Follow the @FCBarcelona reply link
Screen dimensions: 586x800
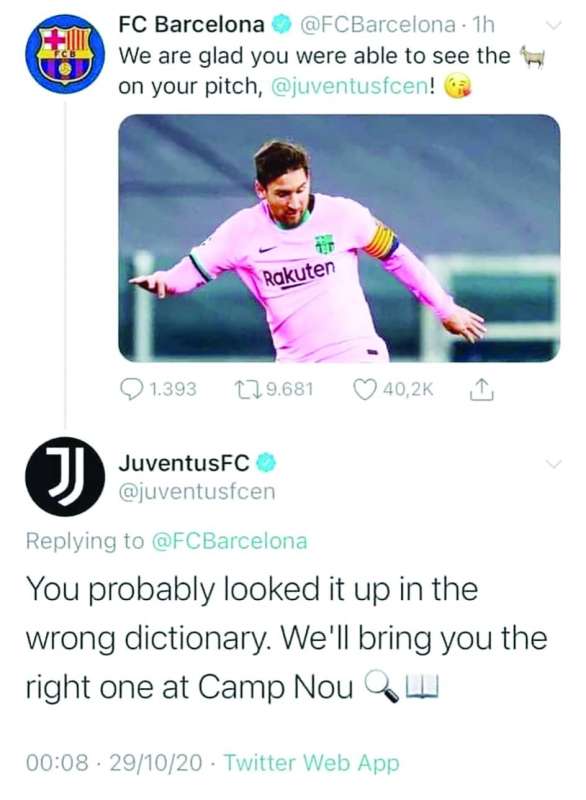(230, 541)
